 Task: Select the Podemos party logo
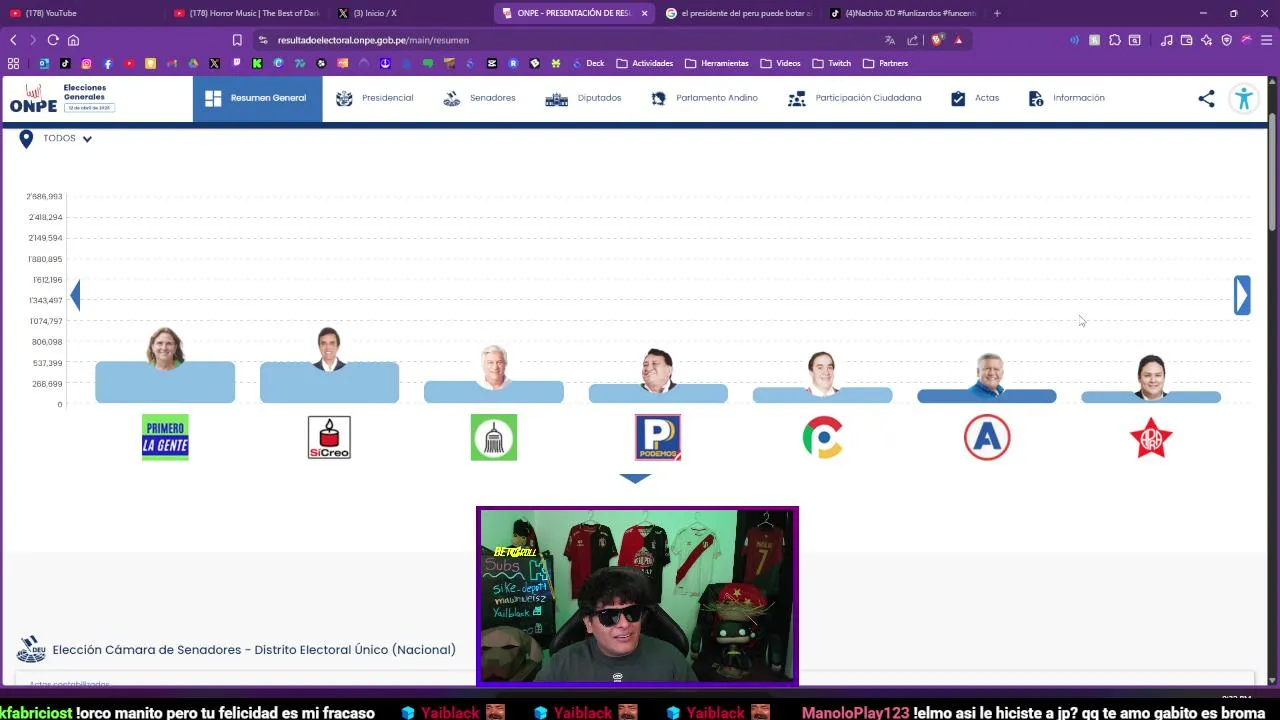coord(658,437)
